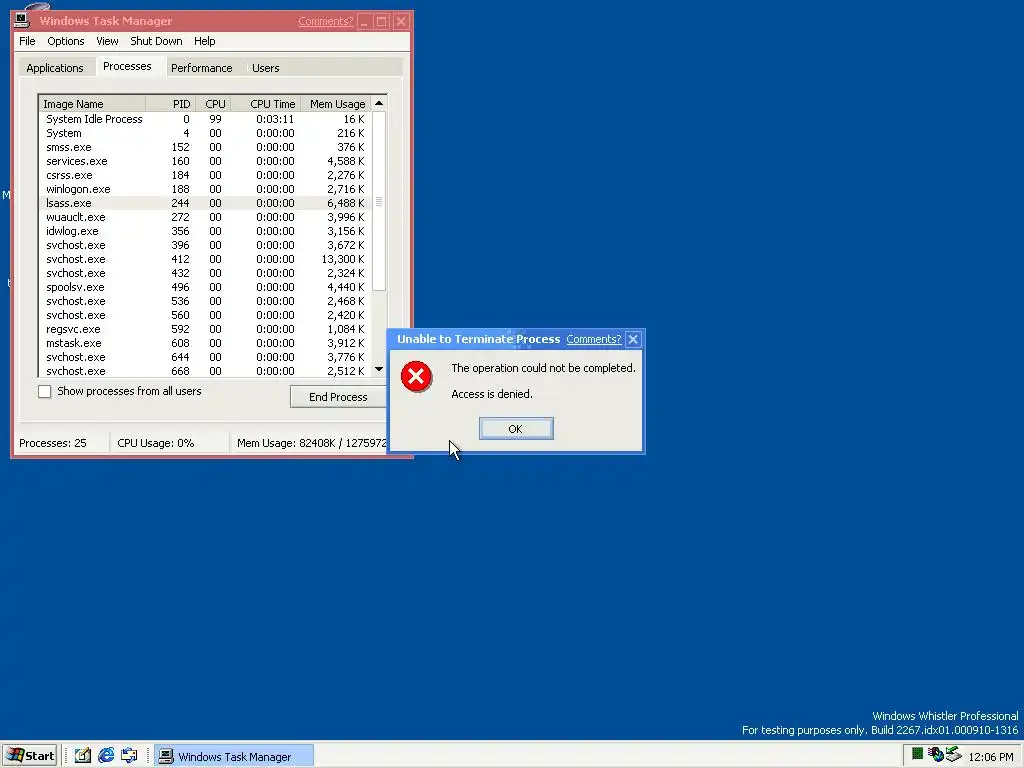This screenshot has height=768, width=1024.
Task: Select the Processes tab
Action: coord(127,66)
